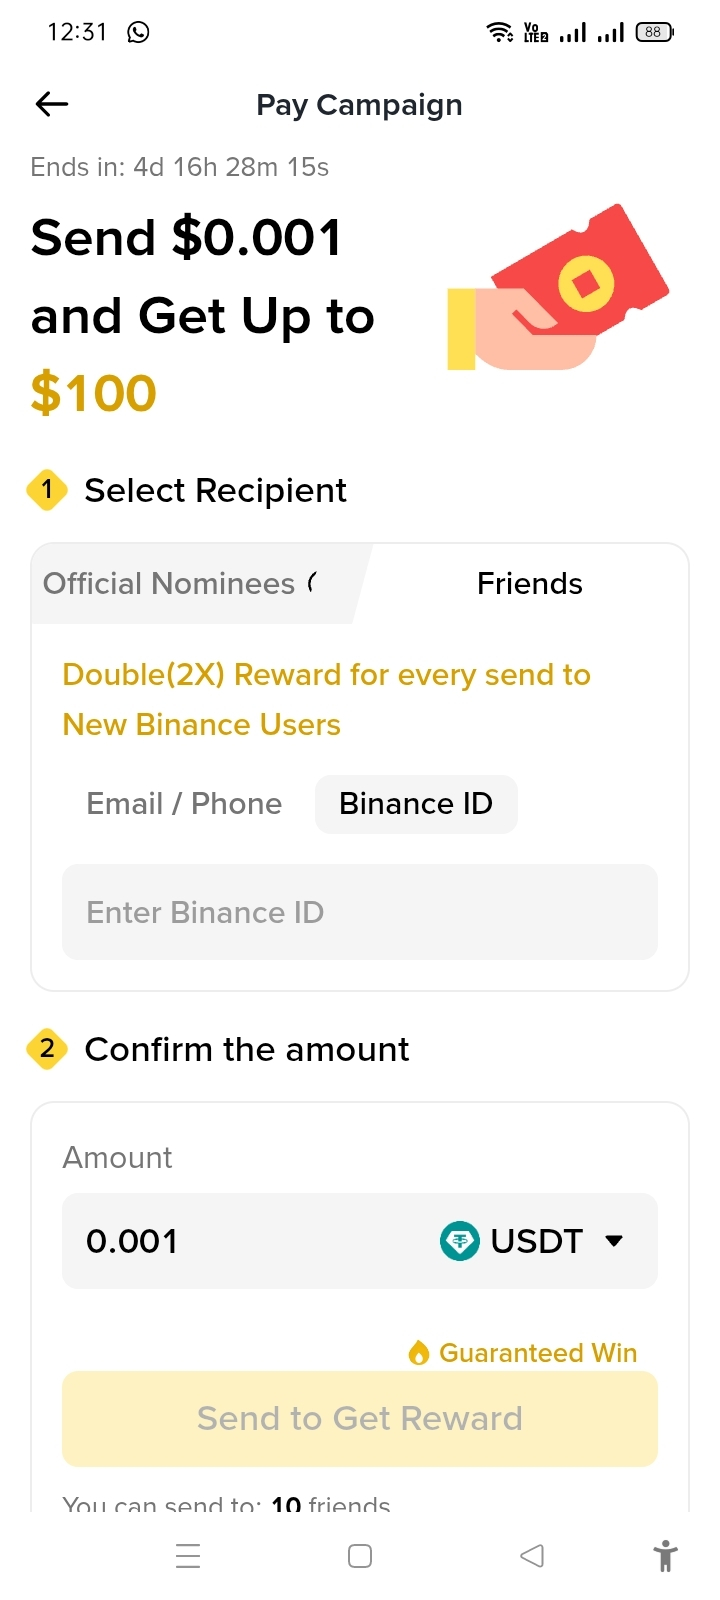This screenshot has height=1600, width=720.
Task: Focus the Enter Binance ID field
Action: point(360,912)
